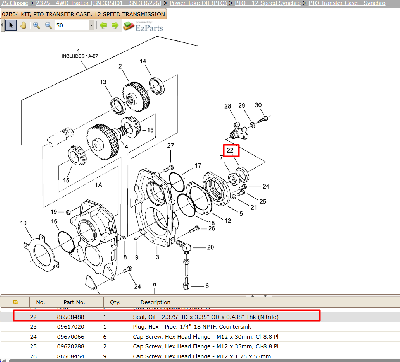The height and width of the screenshot is (362, 400).
Task: Click callout 2 on the upper gear
Action: 120,67
